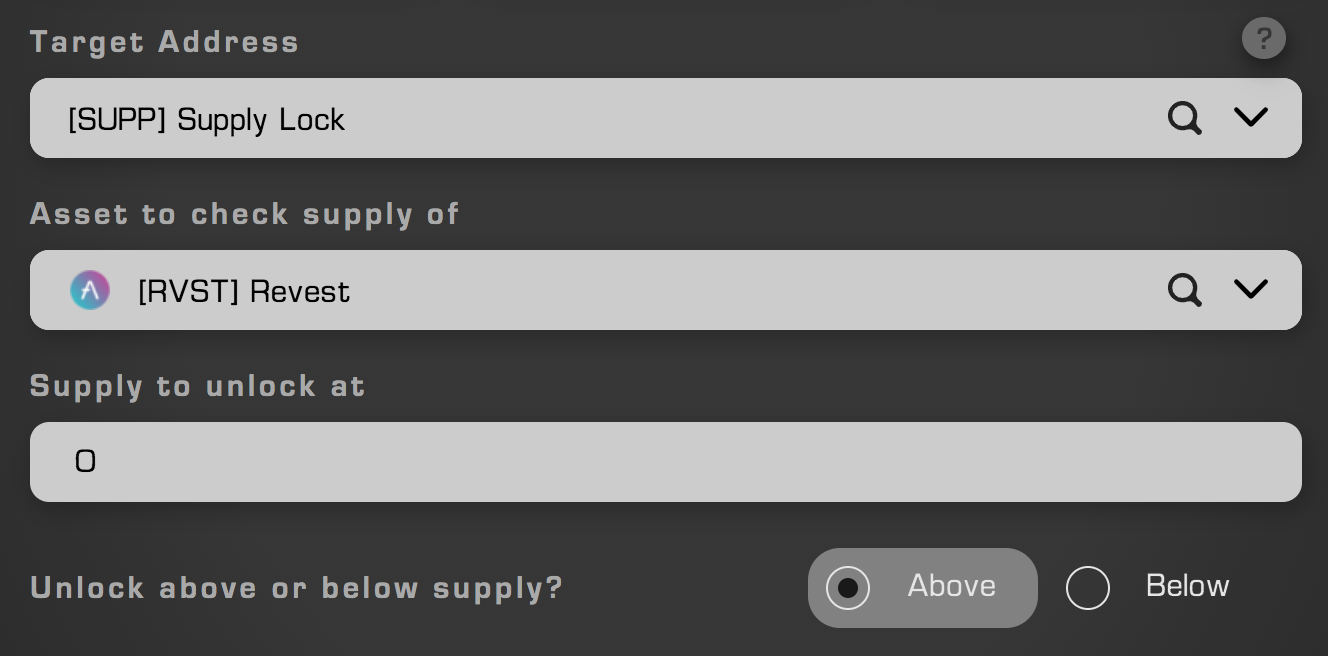Click the "Unlock above or below supply?" label

297,588
